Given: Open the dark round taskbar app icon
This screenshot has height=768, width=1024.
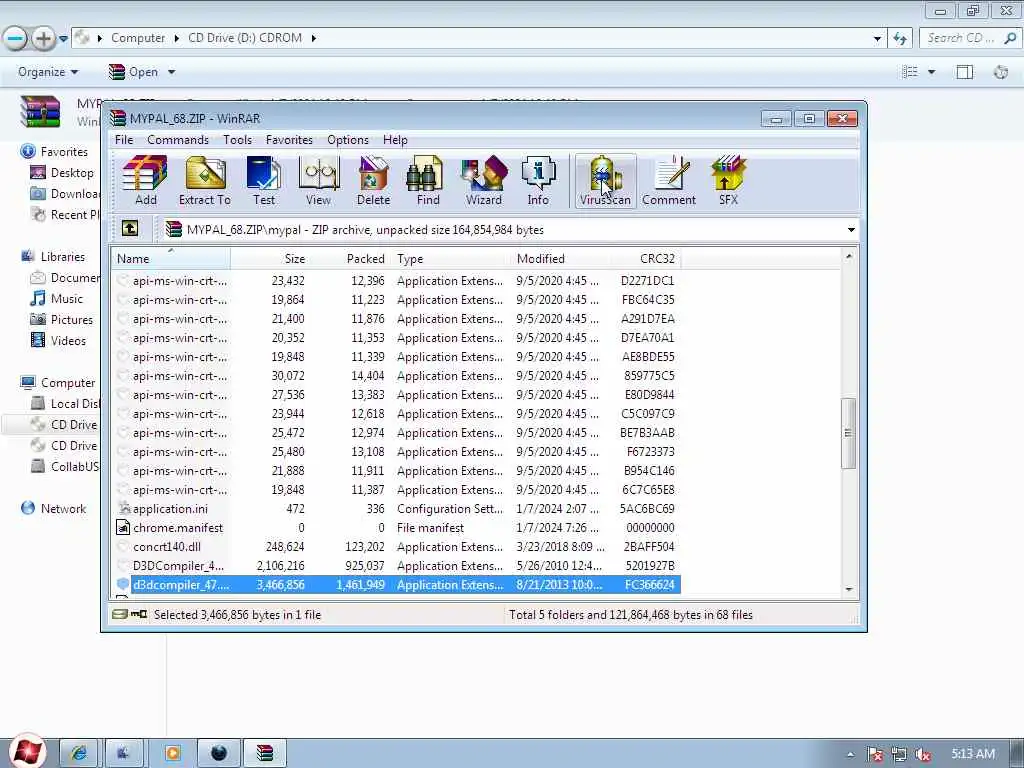Looking at the screenshot, I should (x=219, y=753).
